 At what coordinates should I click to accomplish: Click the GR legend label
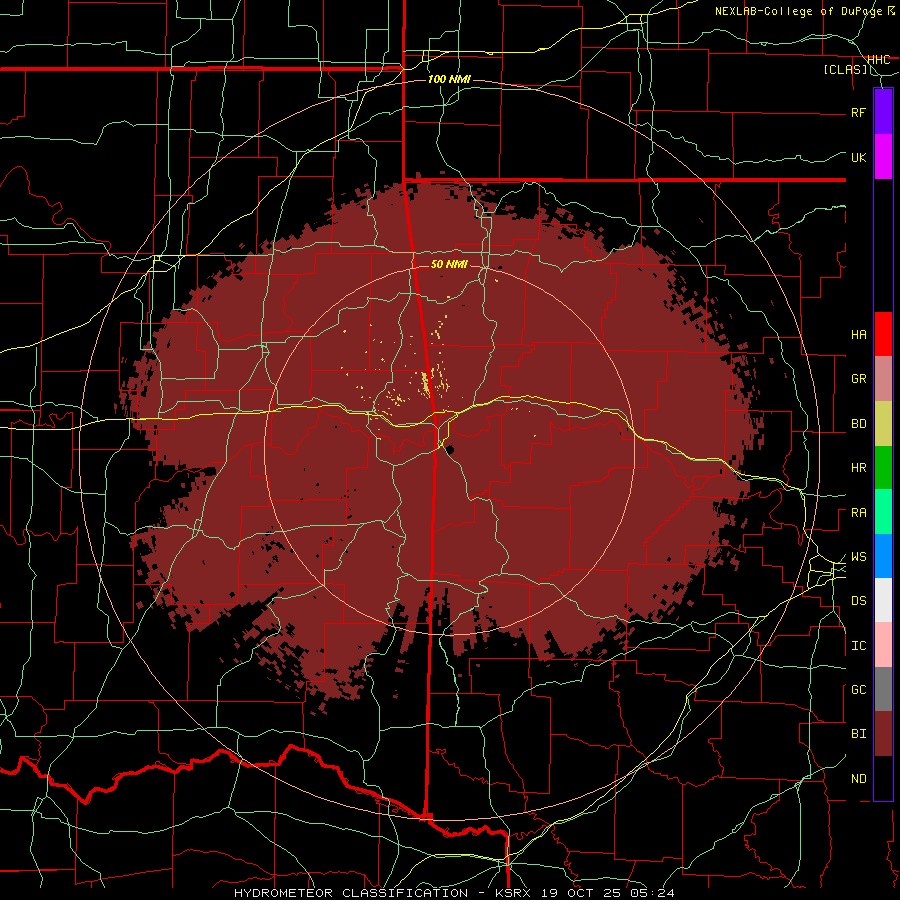pos(859,379)
